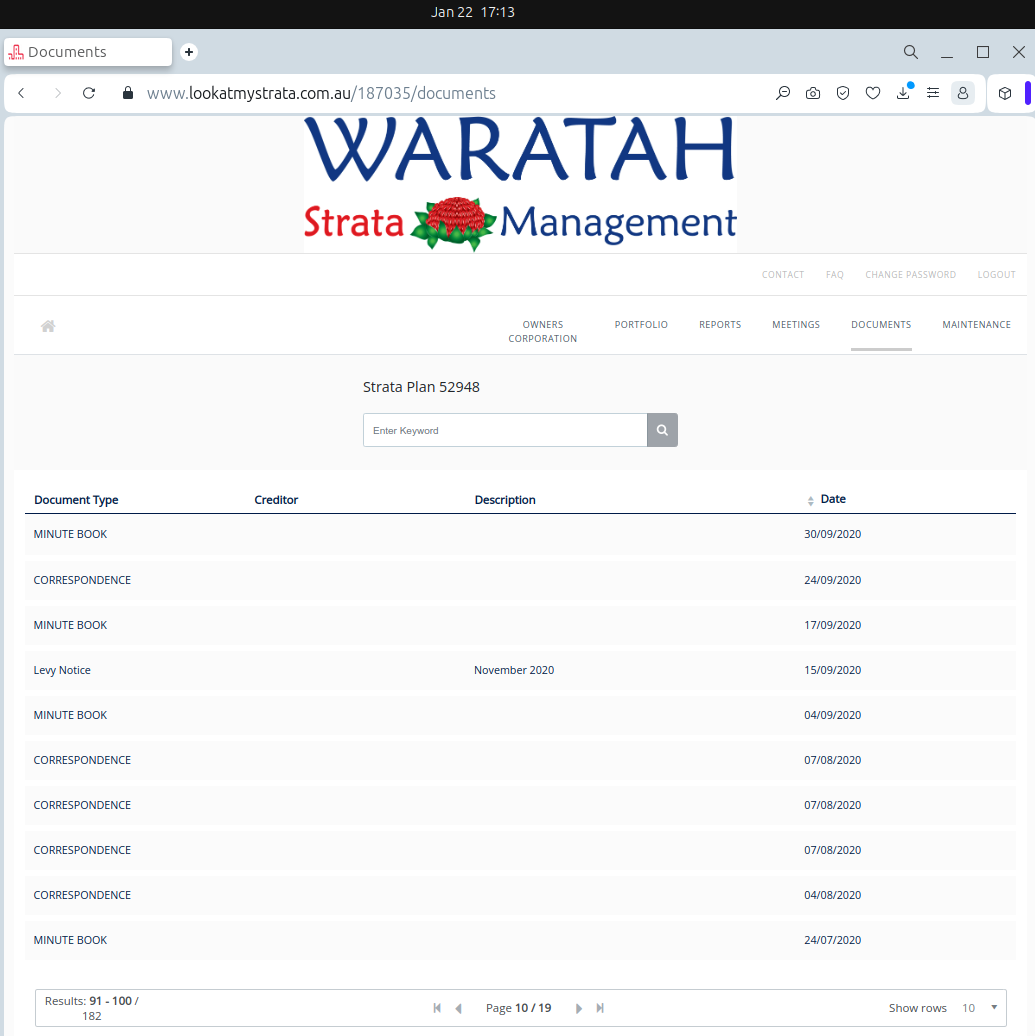Click the heart bookmark icon

click(873, 93)
